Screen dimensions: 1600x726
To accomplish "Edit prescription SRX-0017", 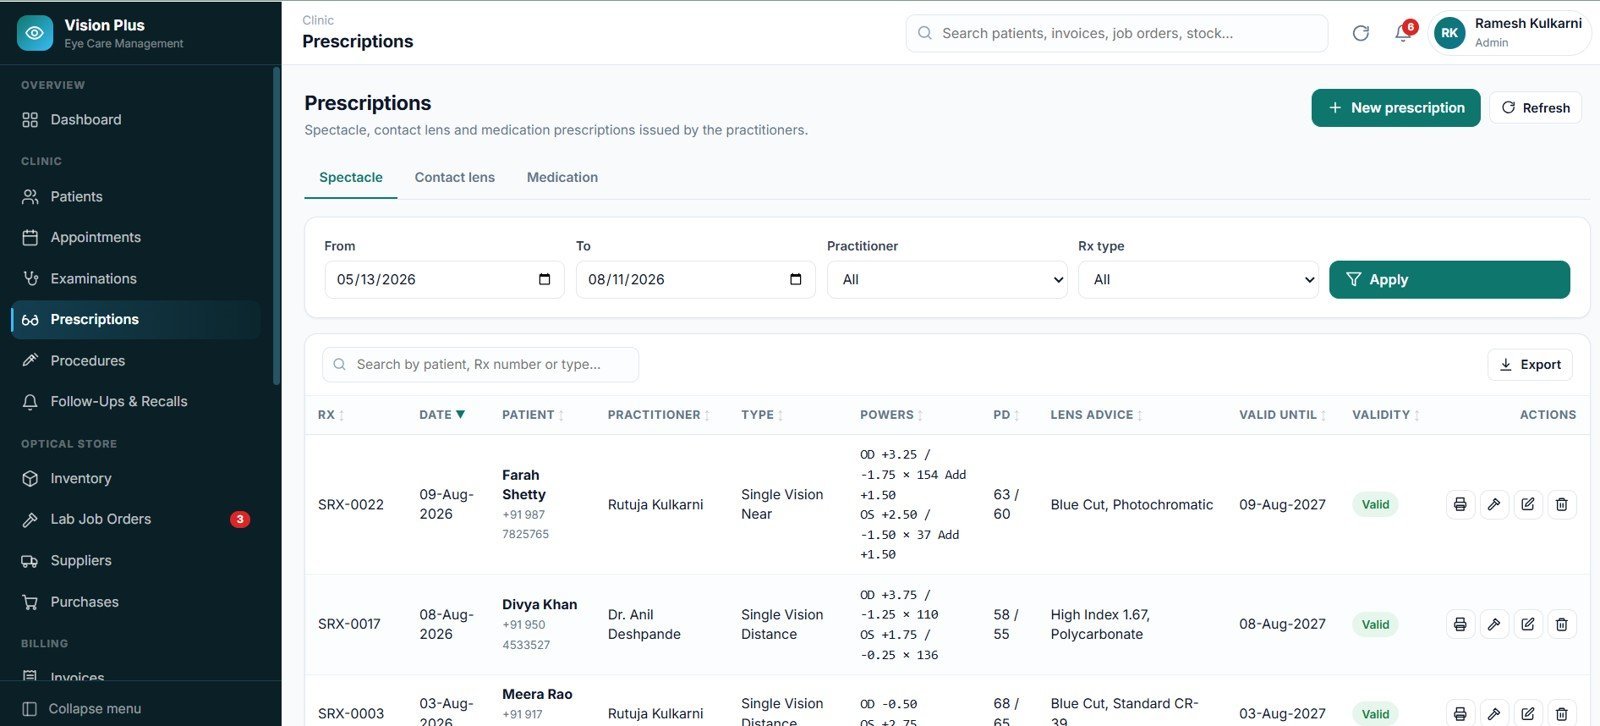I will point(1528,624).
